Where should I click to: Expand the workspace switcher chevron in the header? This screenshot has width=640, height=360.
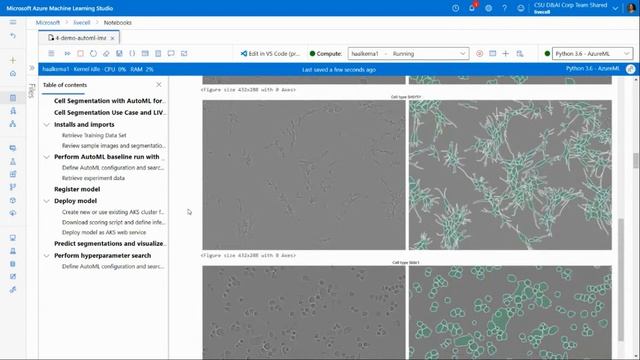point(615,9)
